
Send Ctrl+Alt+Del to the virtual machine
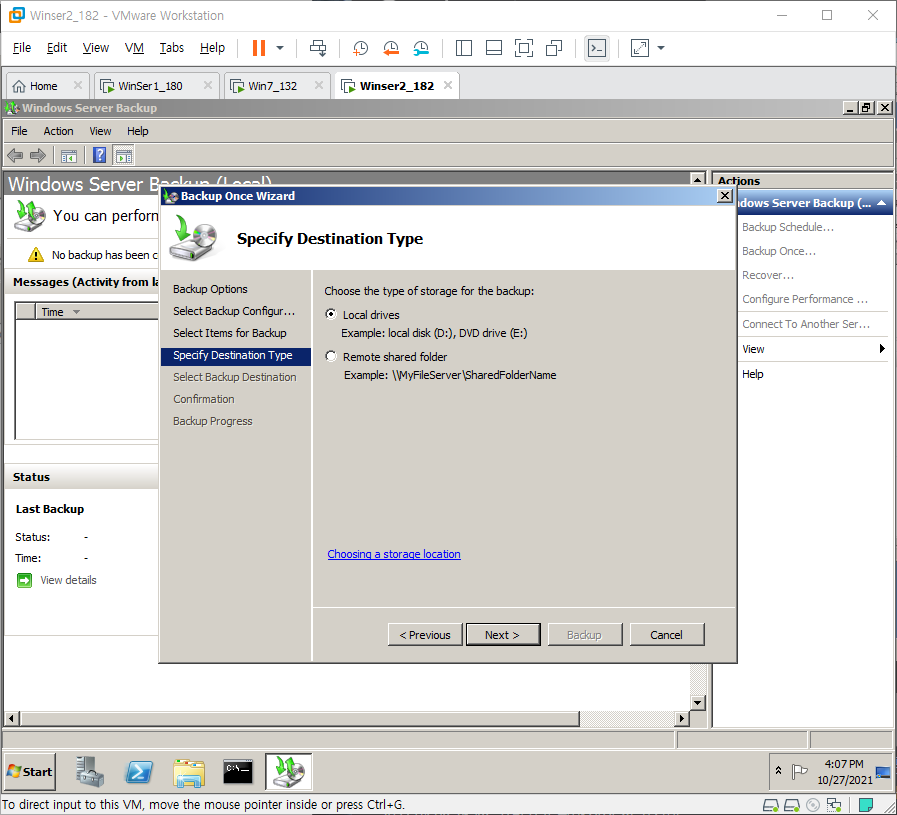click(318, 48)
